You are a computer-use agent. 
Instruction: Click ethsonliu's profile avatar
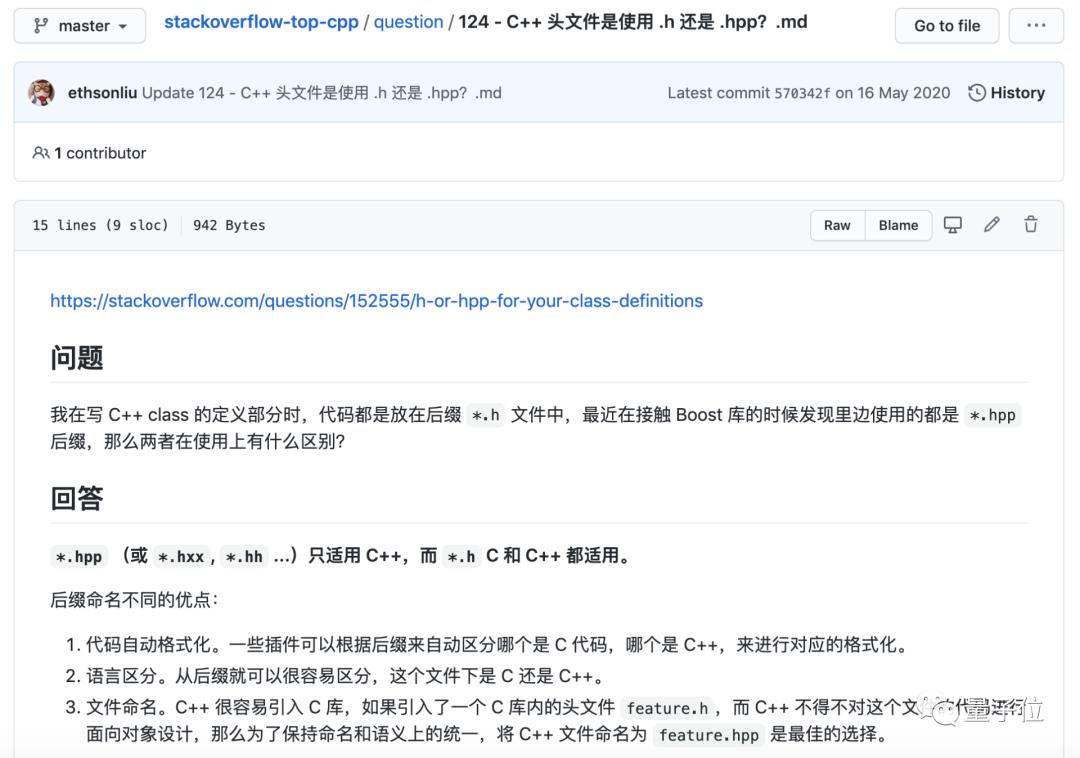41,92
